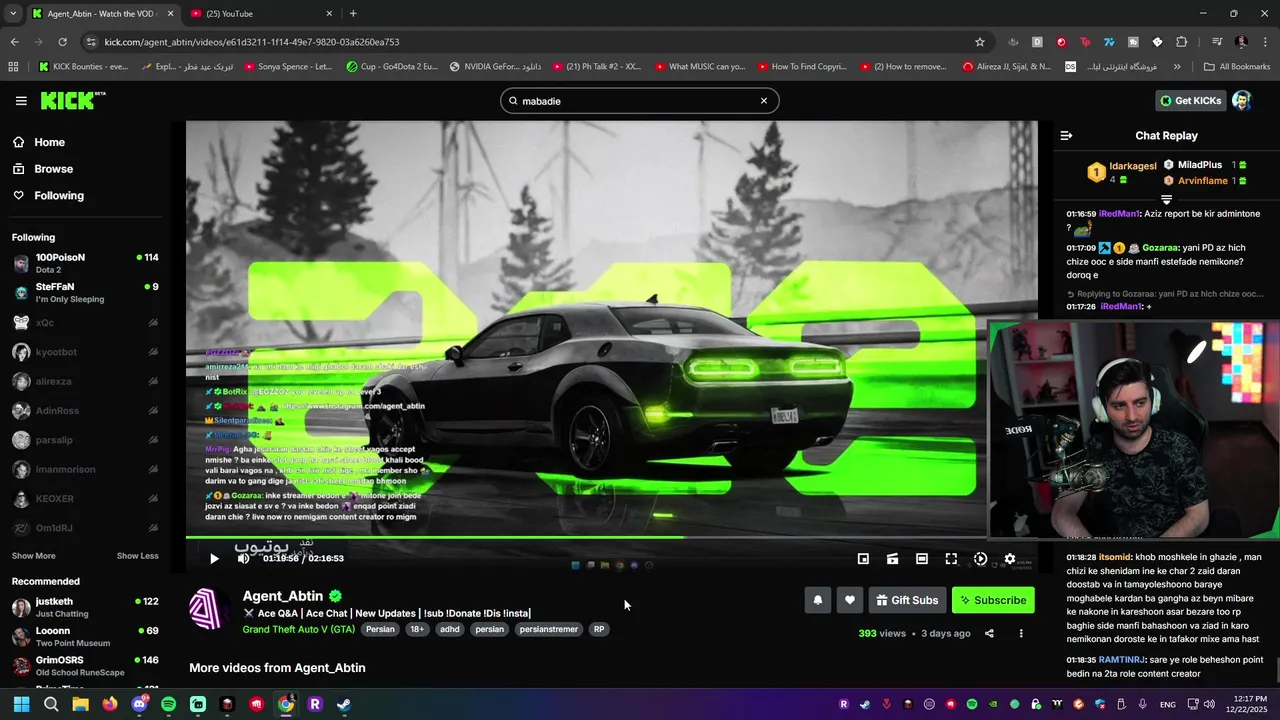Open SteFFaN channel in Following list
Image resolution: width=1280 pixels, height=720 pixels.
click(85, 293)
